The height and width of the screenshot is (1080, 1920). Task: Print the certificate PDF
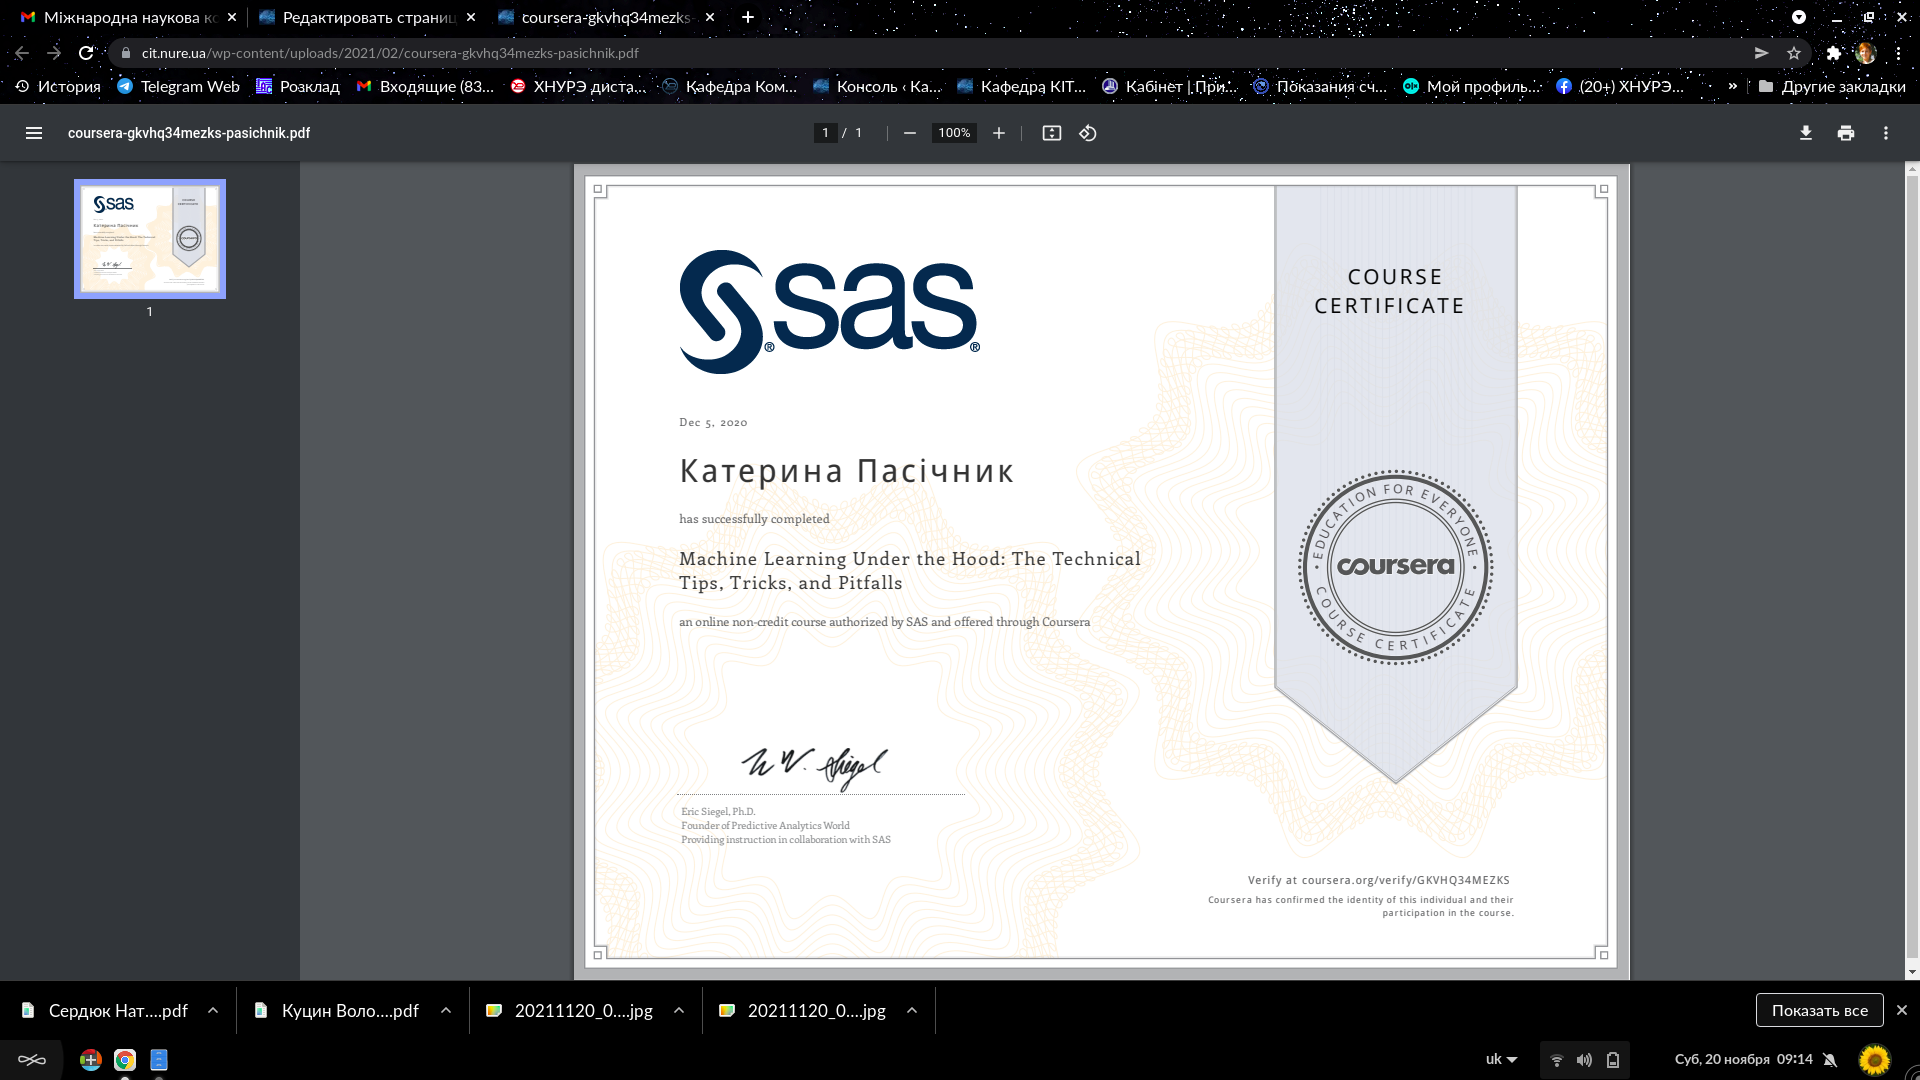click(1845, 133)
